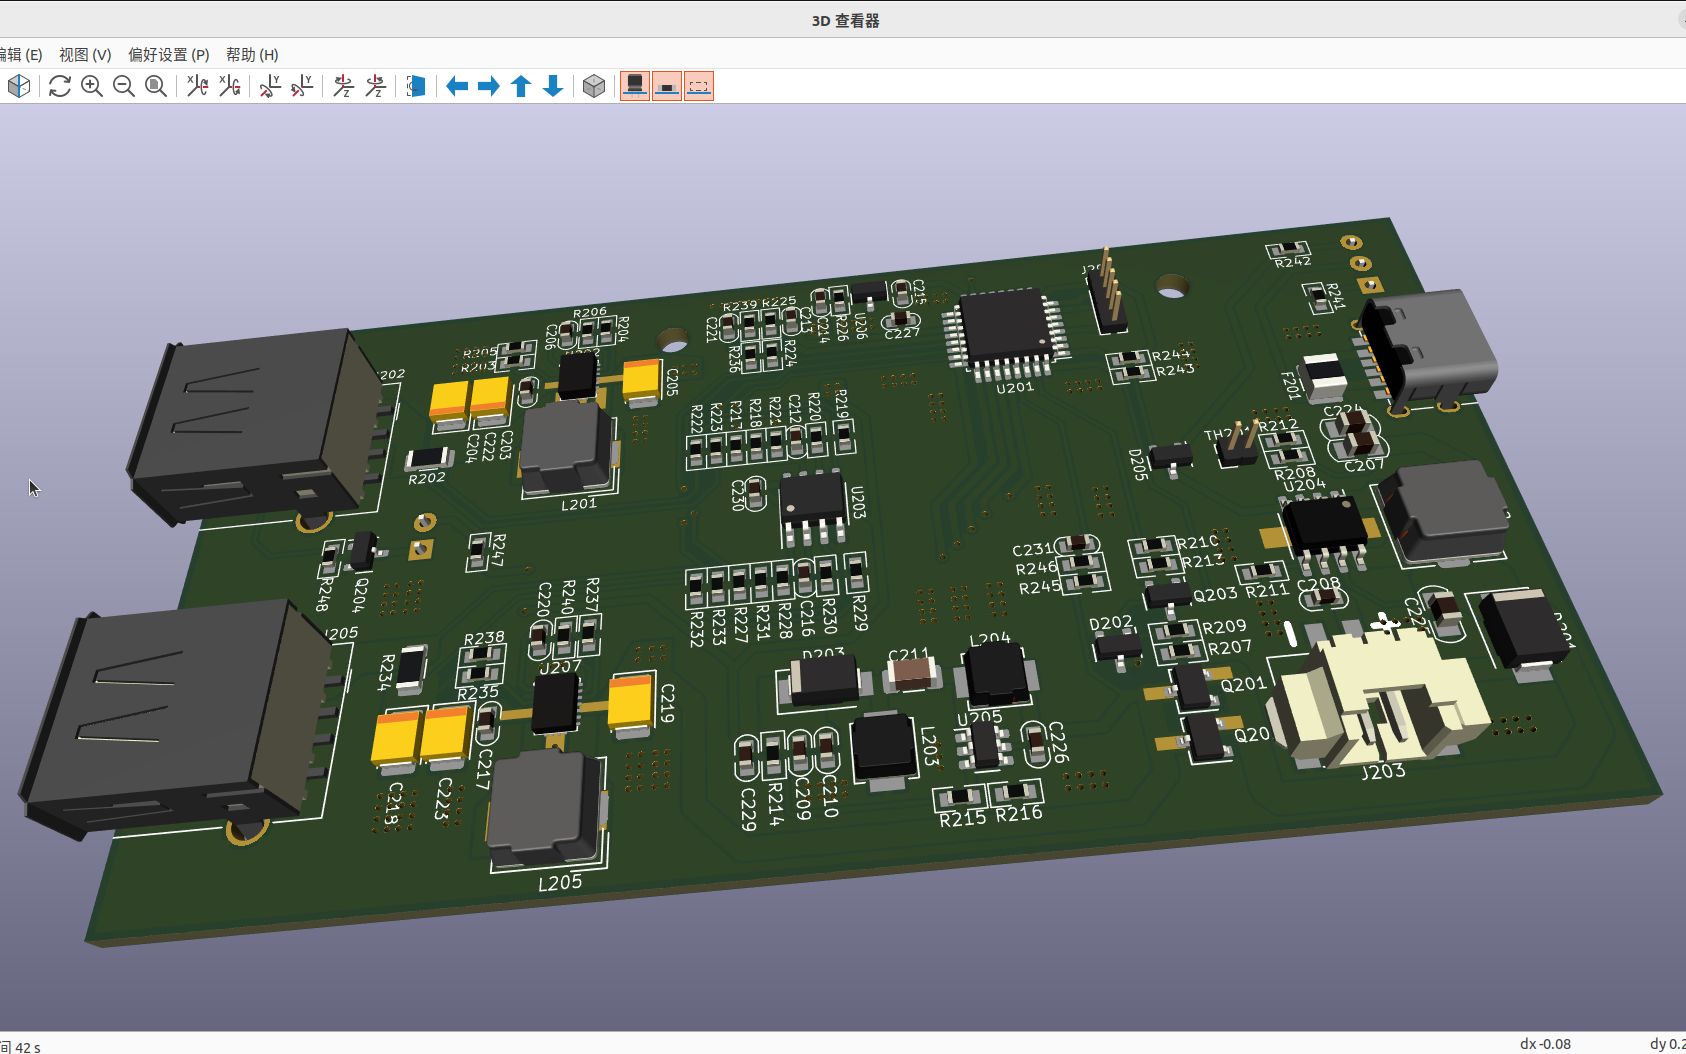Fit the board to the window with the zoom-fit icon

pos(156,86)
